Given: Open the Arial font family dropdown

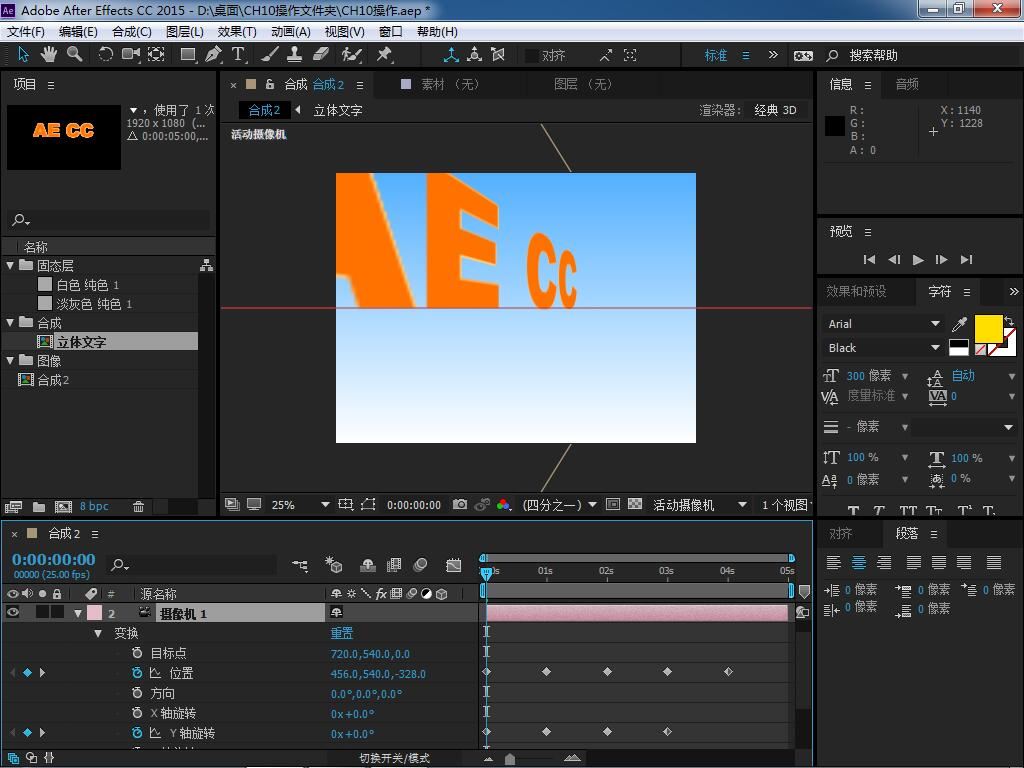Looking at the screenshot, I should (883, 324).
